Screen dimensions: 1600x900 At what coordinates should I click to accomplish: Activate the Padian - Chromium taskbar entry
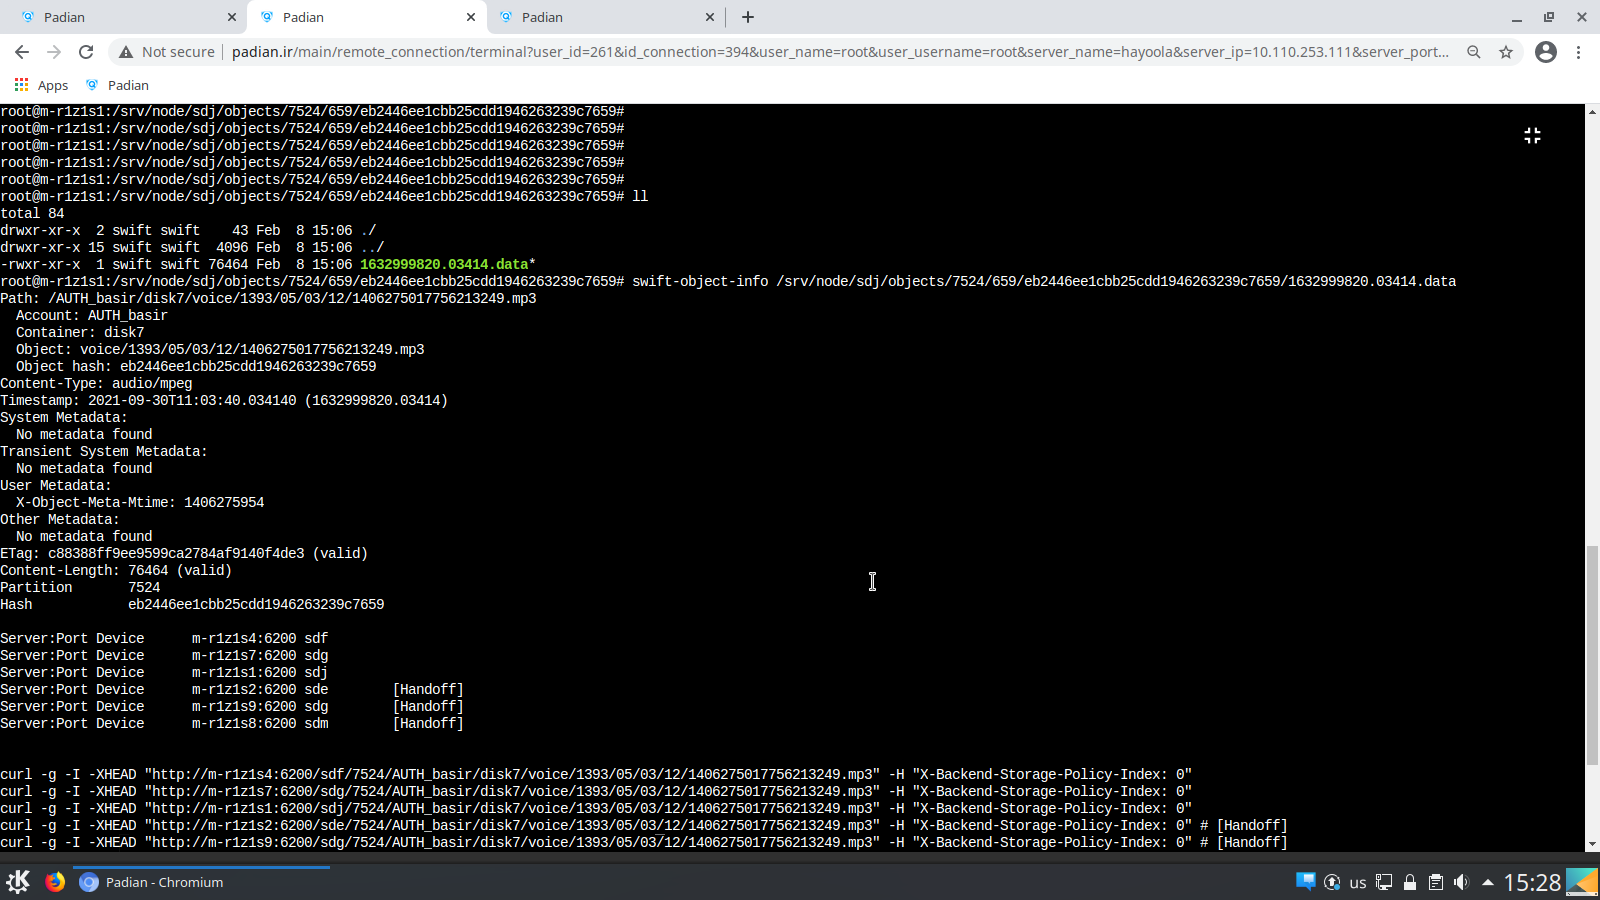coord(201,882)
